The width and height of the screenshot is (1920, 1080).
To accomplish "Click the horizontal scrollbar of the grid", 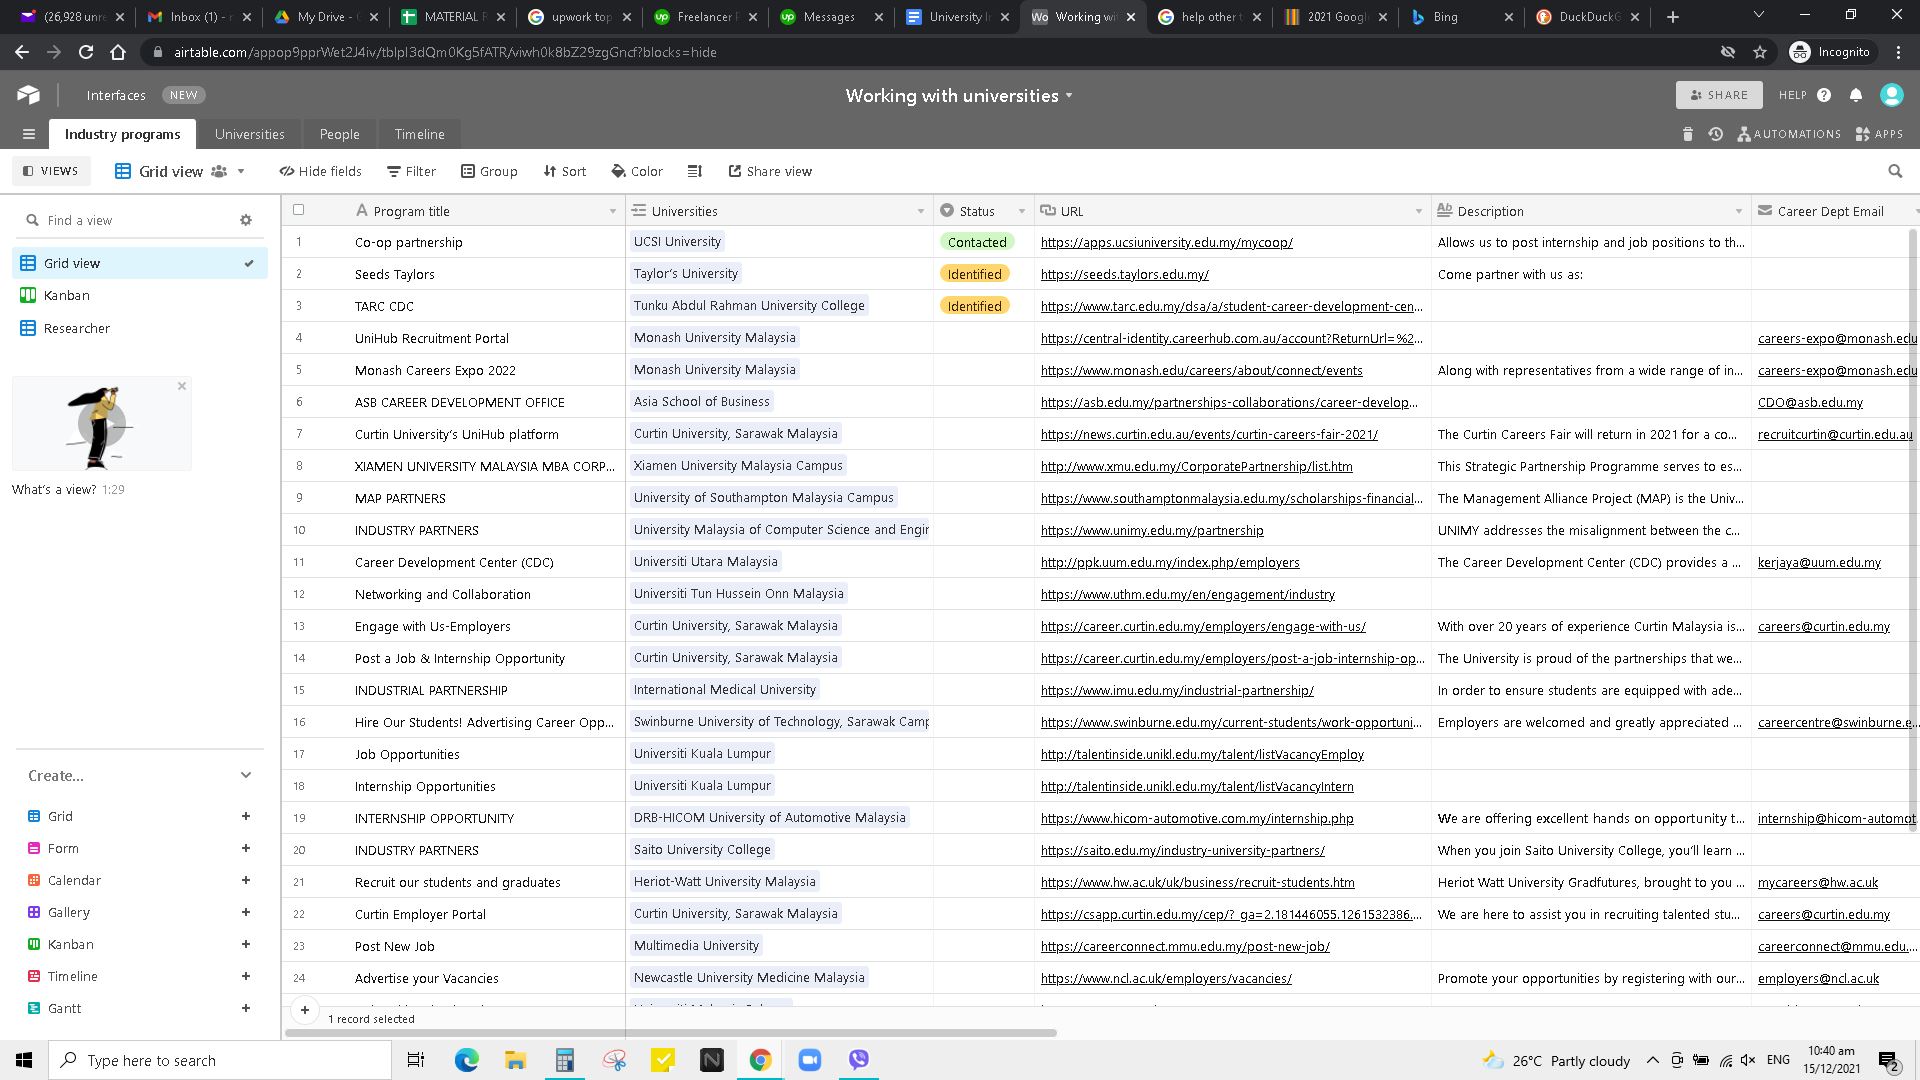I will [670, 1032].
